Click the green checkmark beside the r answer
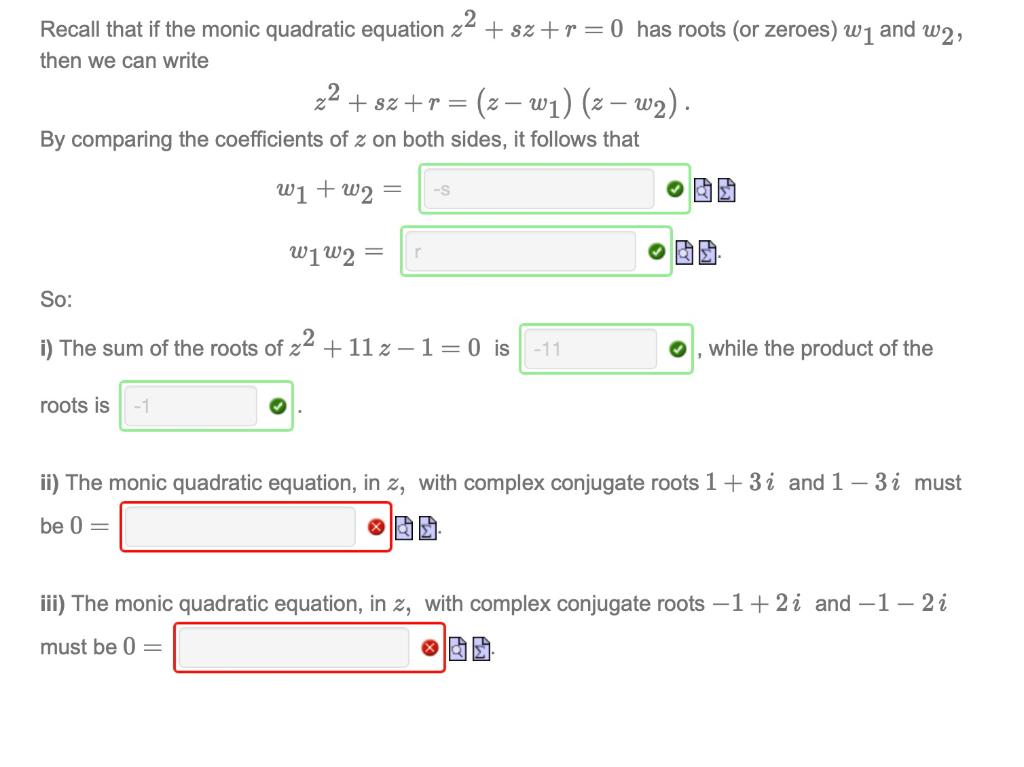 coord(656,252)
